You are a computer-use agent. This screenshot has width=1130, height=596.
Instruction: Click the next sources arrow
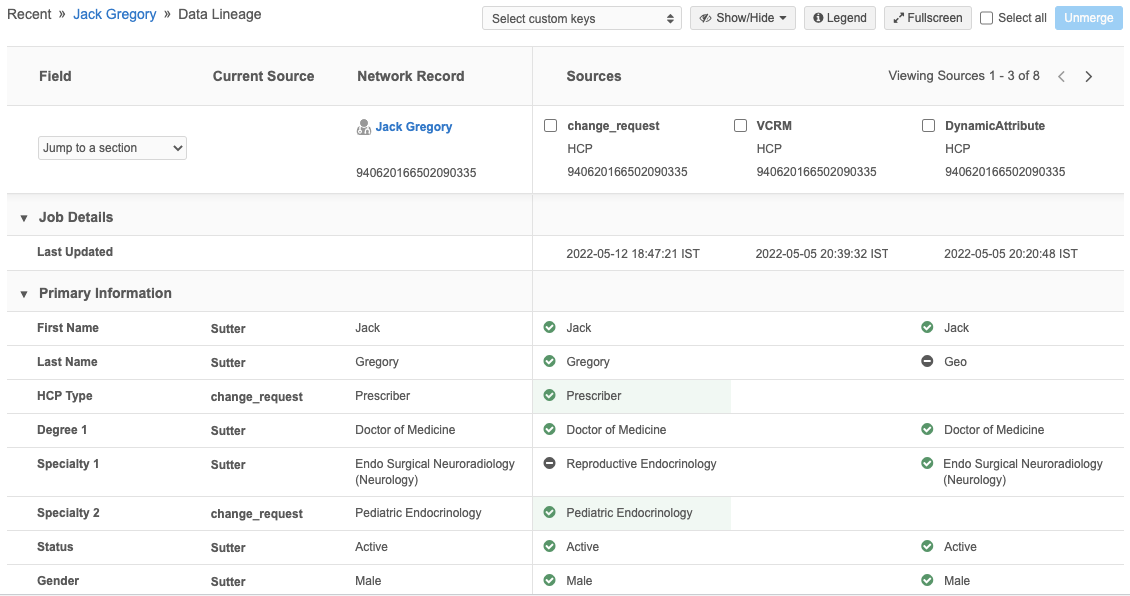click(1089, 77)
